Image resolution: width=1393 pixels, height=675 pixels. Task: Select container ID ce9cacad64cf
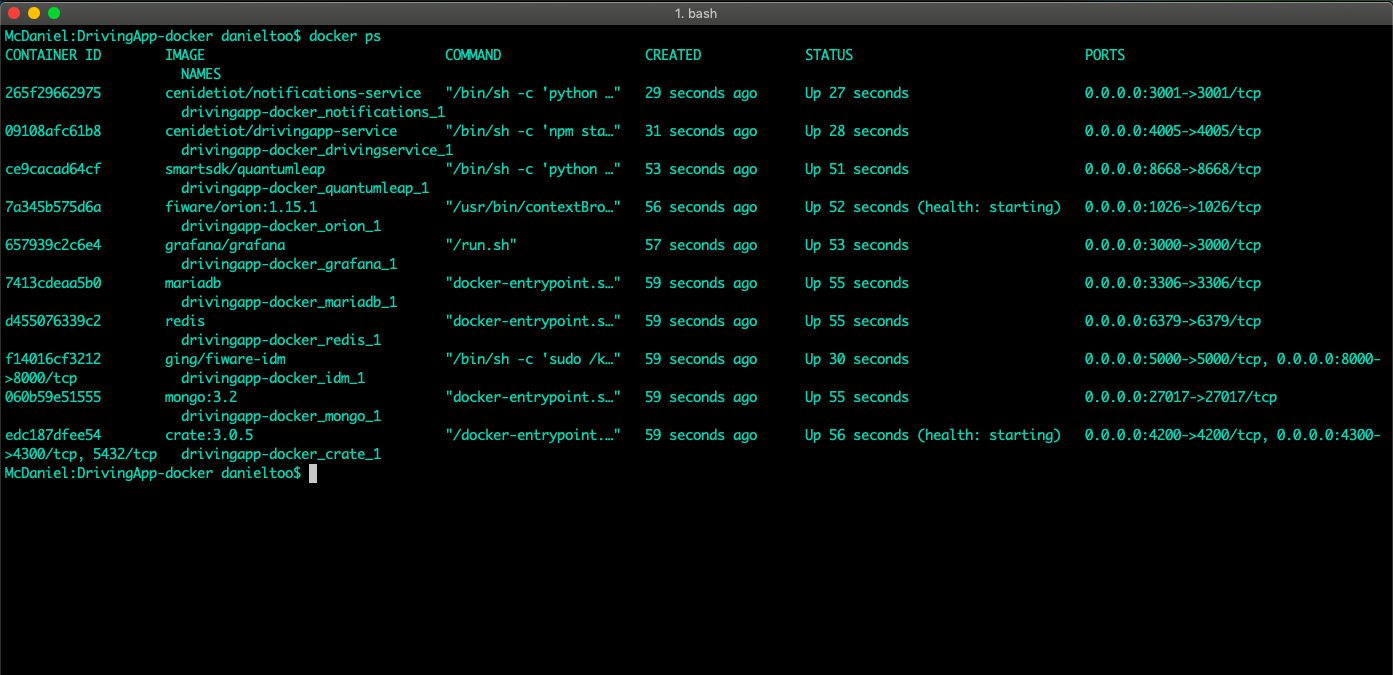(x=53, y=169)
